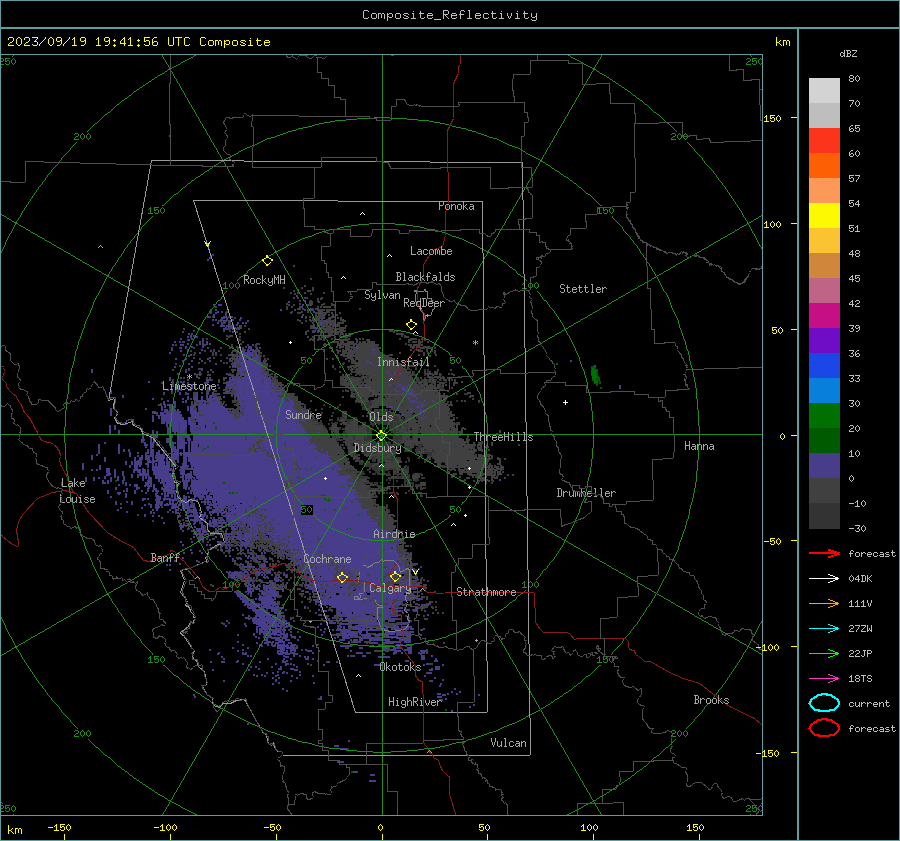Click the red forecast ellipse icon
This screenshot has height=841, width=900.
824,728
